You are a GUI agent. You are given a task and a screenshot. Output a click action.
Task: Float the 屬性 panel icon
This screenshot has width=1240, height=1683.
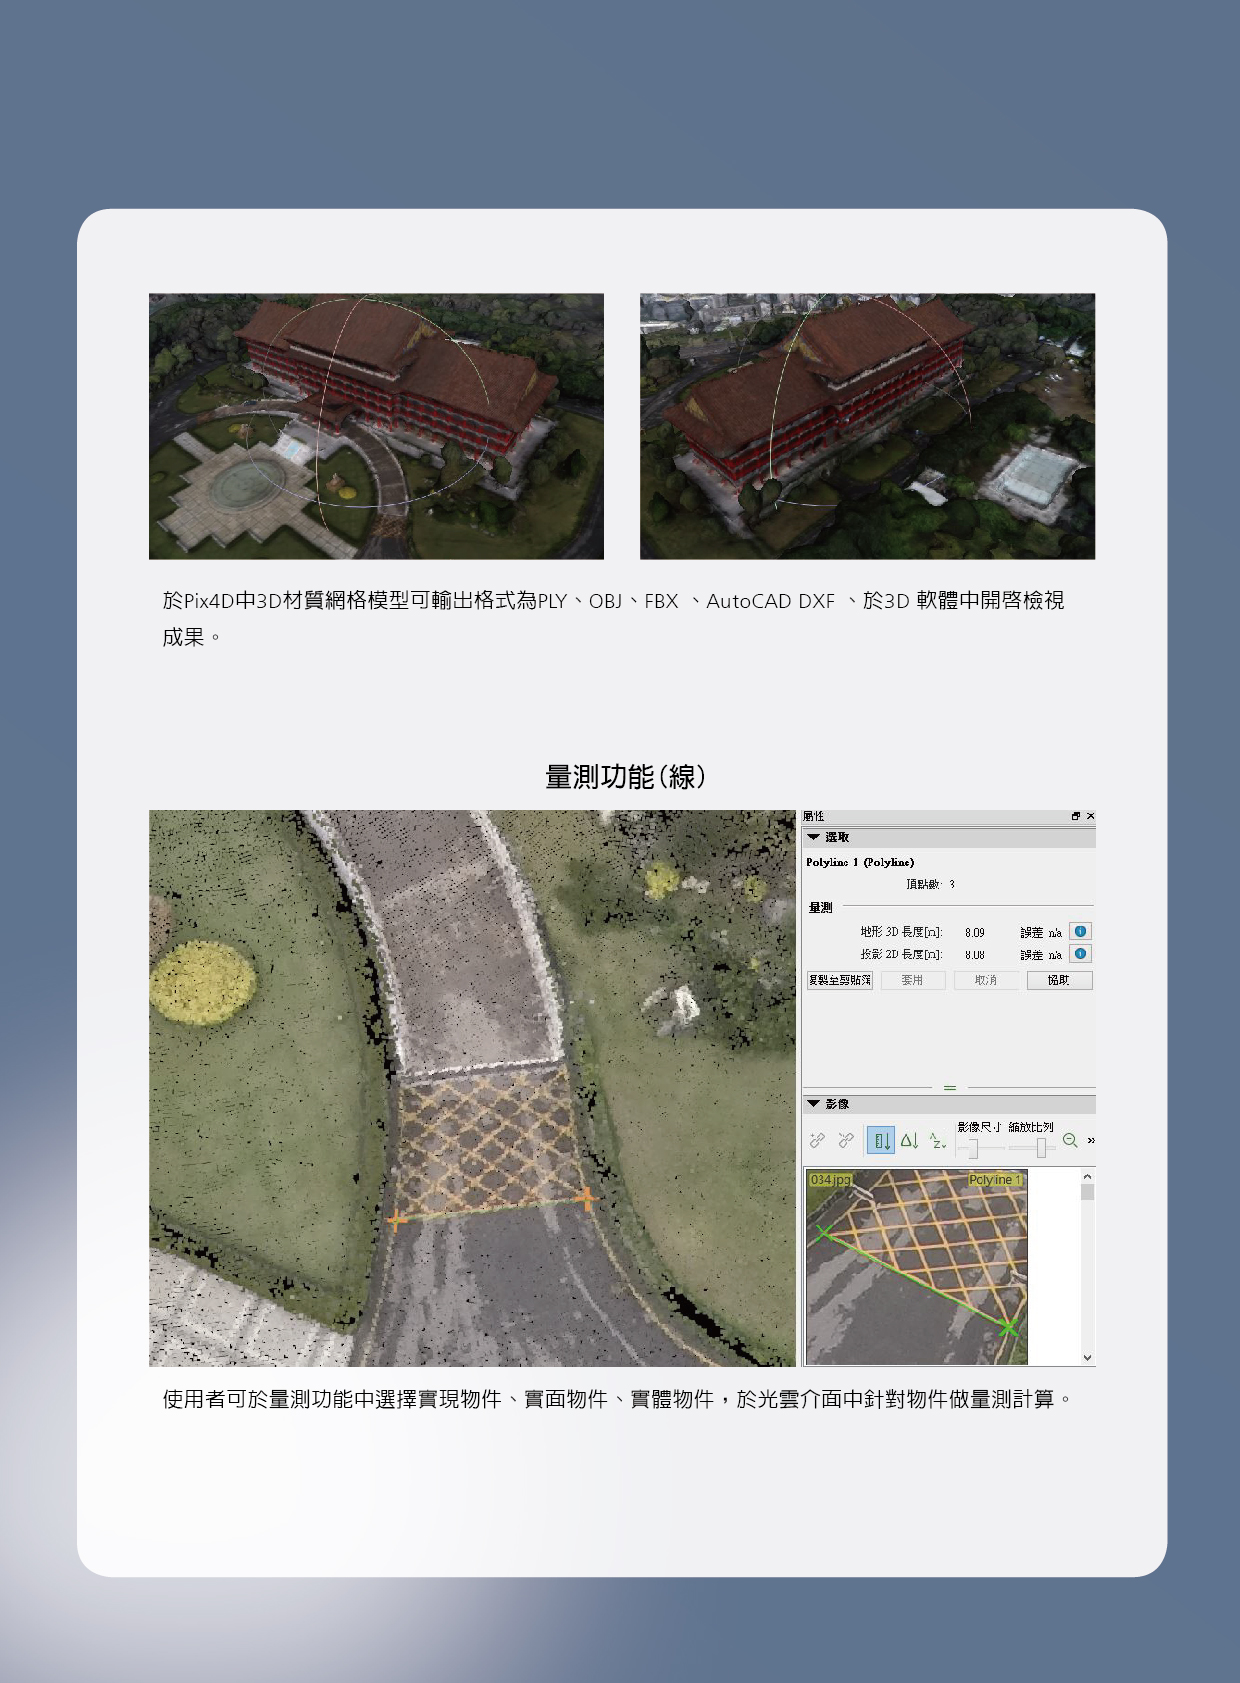pyautogui.click(x=1076, y=816)
